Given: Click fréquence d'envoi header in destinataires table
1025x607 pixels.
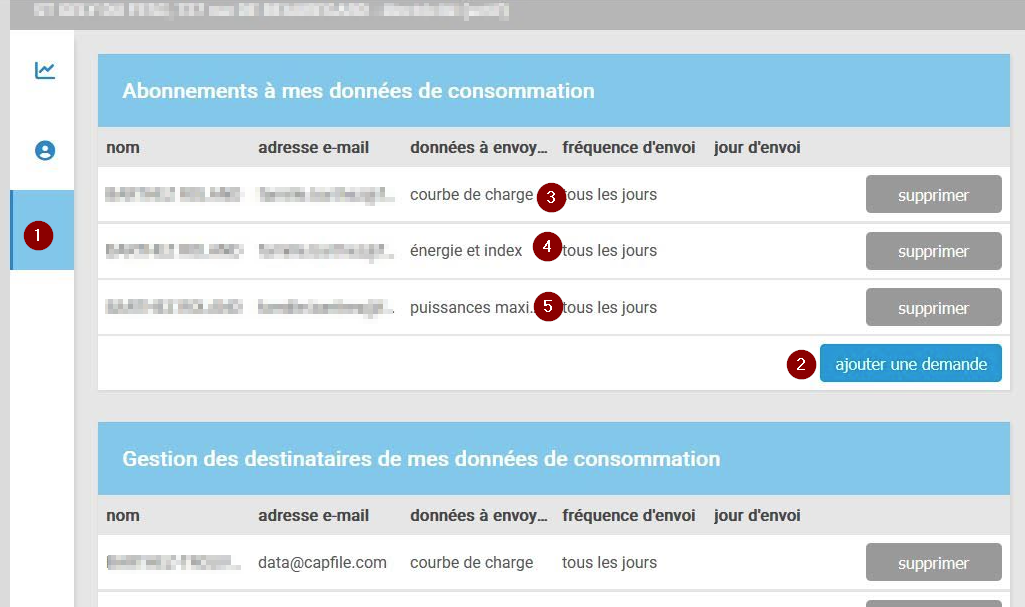Looking at the screenshot, I should pos(628,516).
